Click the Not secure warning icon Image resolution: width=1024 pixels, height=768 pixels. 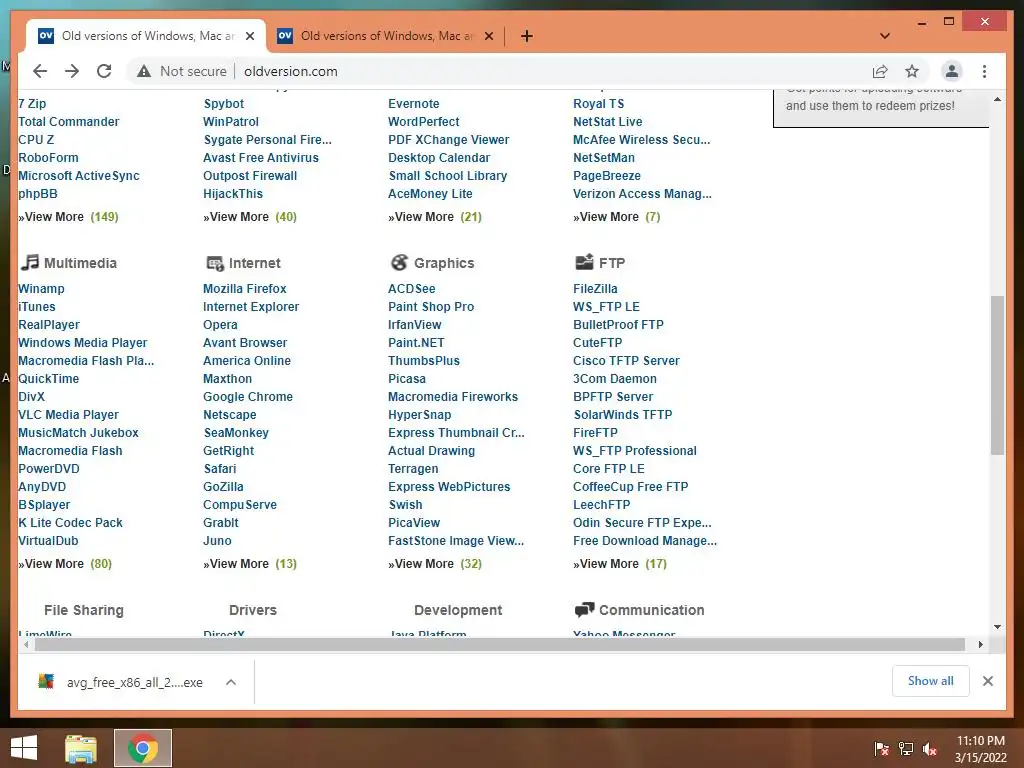pyautogui.click(x=144, y=71)
